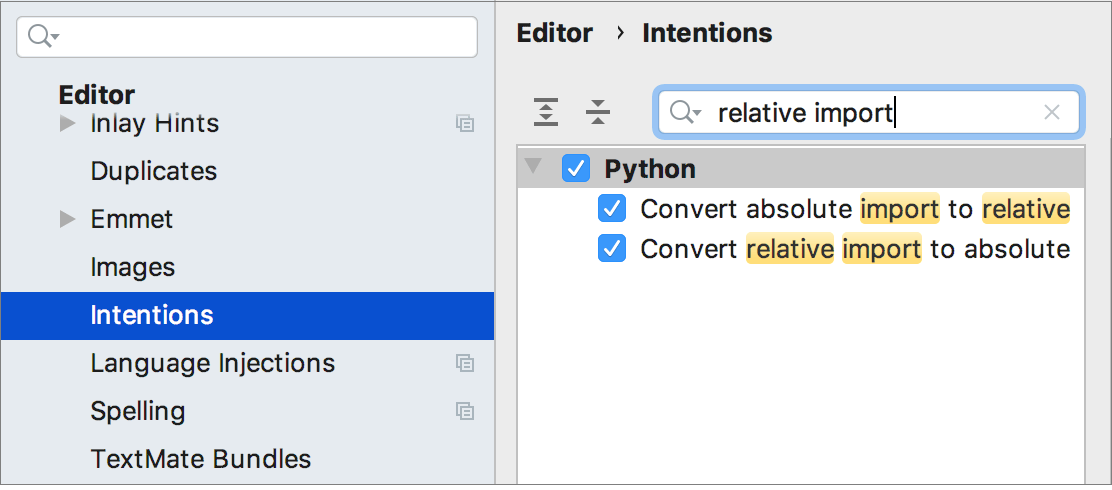The image size is (1112, 490).
Task: Expand the Inlay Hints node
Action: [68, 124]
